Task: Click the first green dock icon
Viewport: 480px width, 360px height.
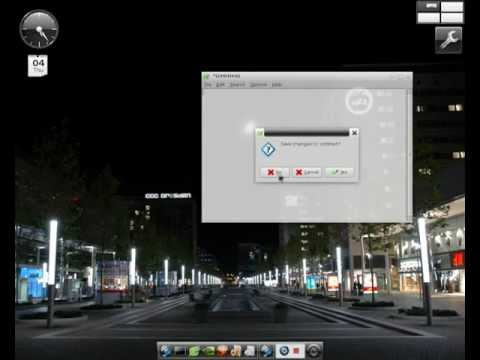Action: pos(194,351)
